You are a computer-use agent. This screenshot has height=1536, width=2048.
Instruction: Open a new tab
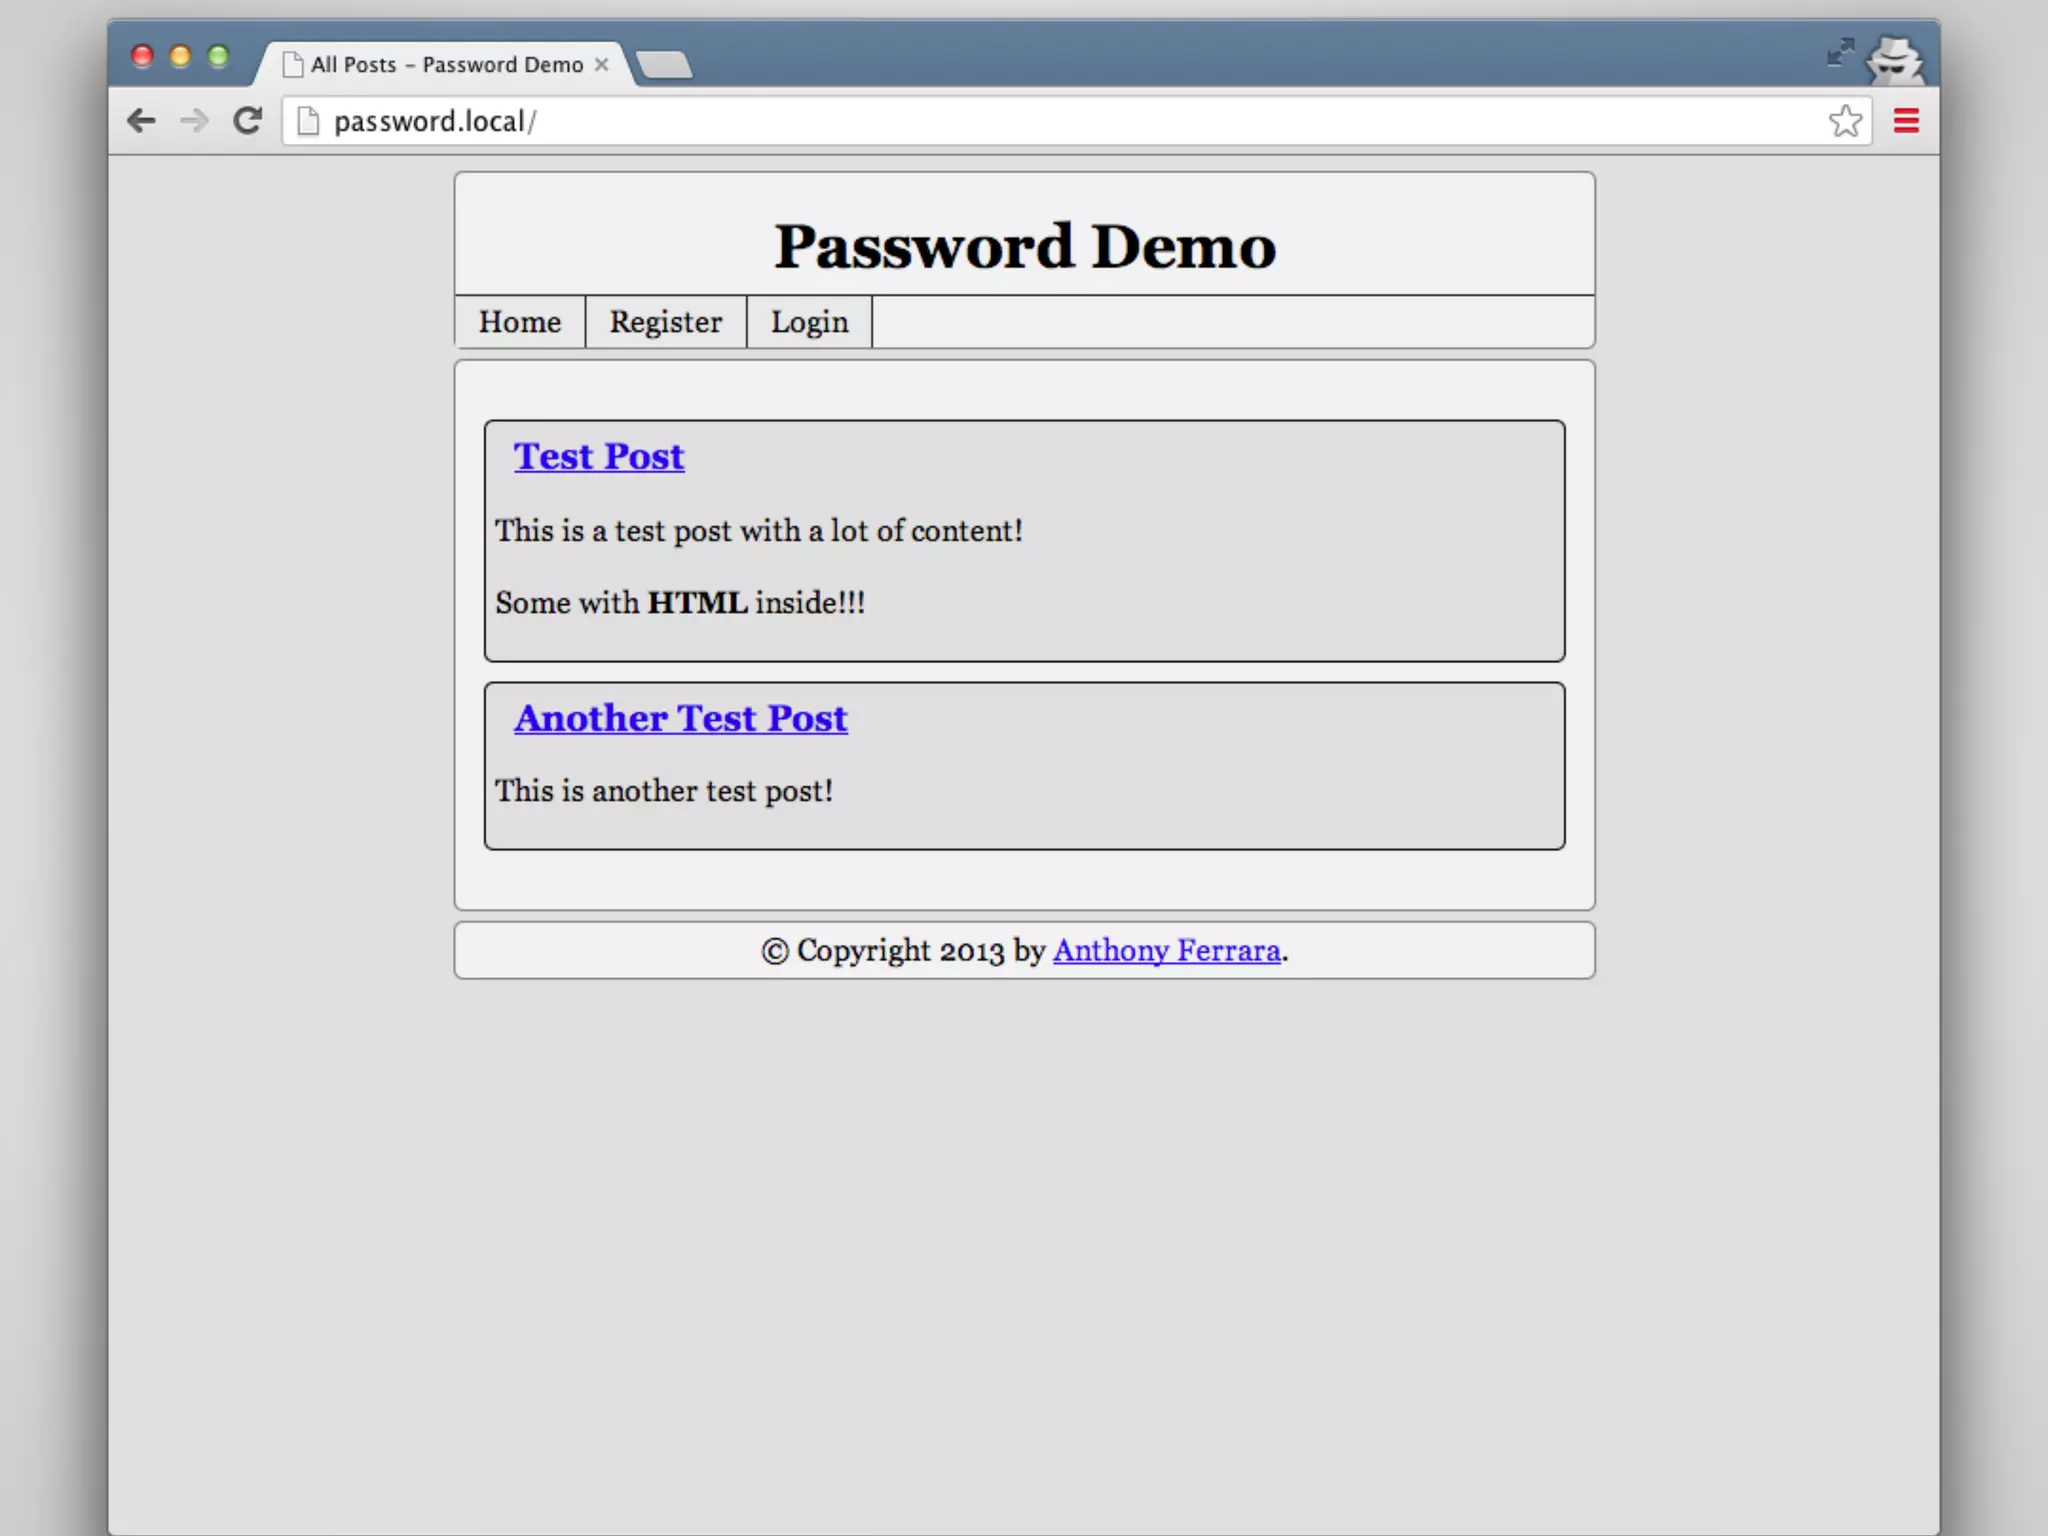click(664, 65)
